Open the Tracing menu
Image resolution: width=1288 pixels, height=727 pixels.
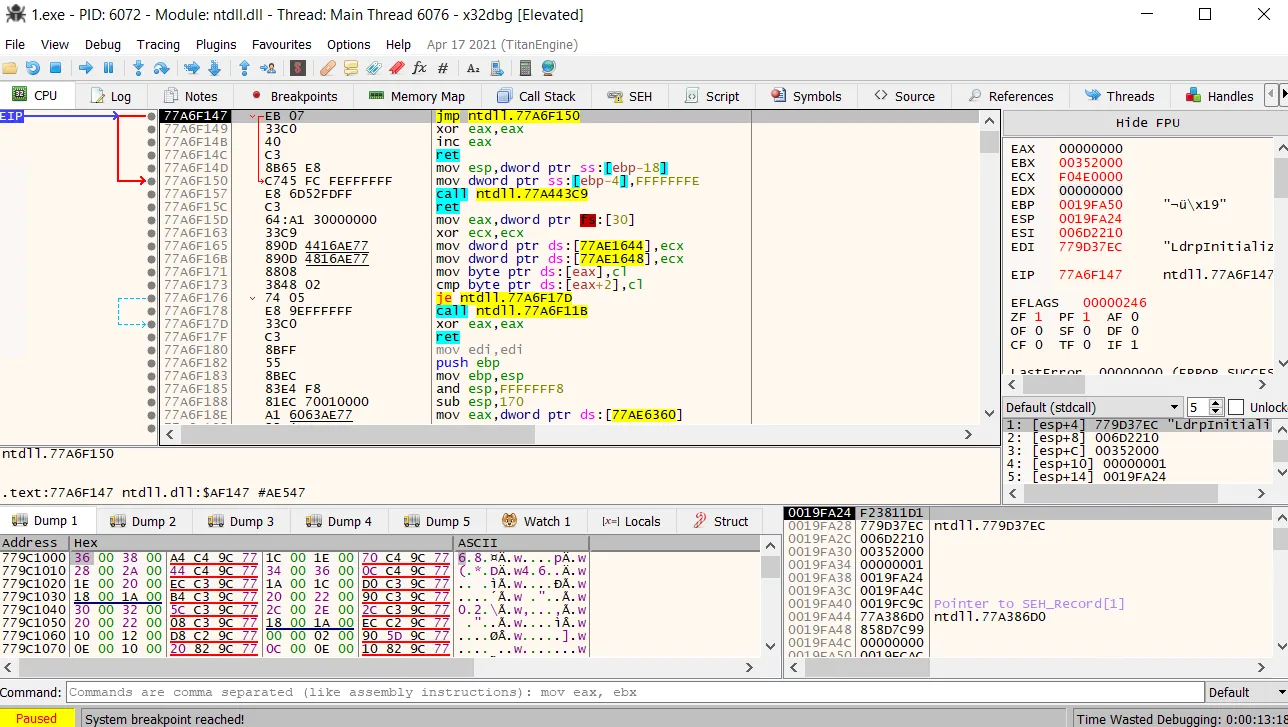tap(158, 44)
